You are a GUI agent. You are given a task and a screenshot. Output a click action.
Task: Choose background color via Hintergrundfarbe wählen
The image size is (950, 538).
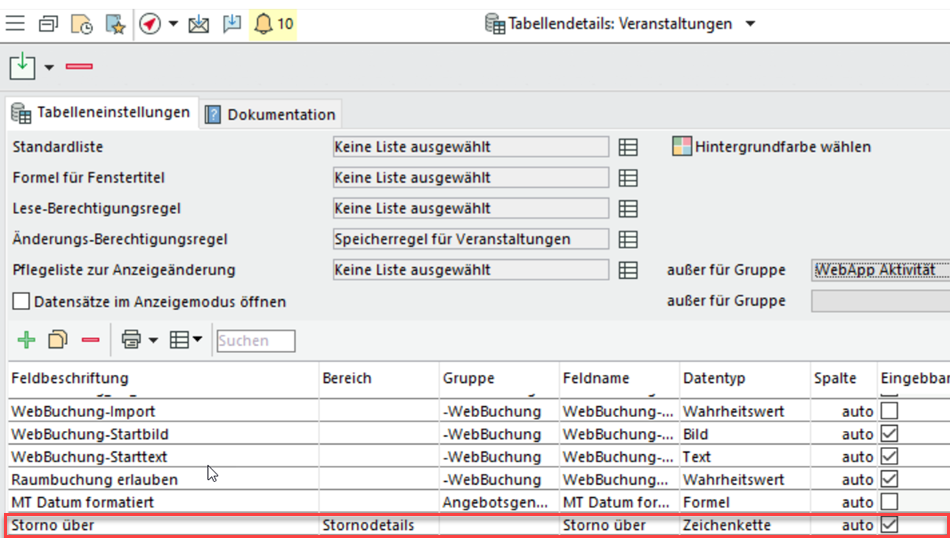tap(771, 147)
